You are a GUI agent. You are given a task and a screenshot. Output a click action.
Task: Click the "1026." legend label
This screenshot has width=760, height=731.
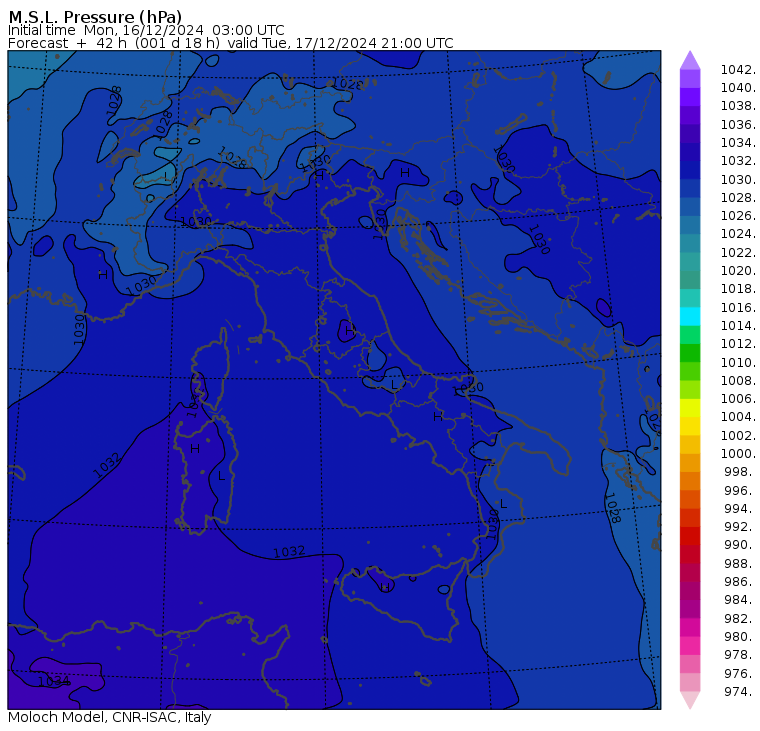pos(738,216)
